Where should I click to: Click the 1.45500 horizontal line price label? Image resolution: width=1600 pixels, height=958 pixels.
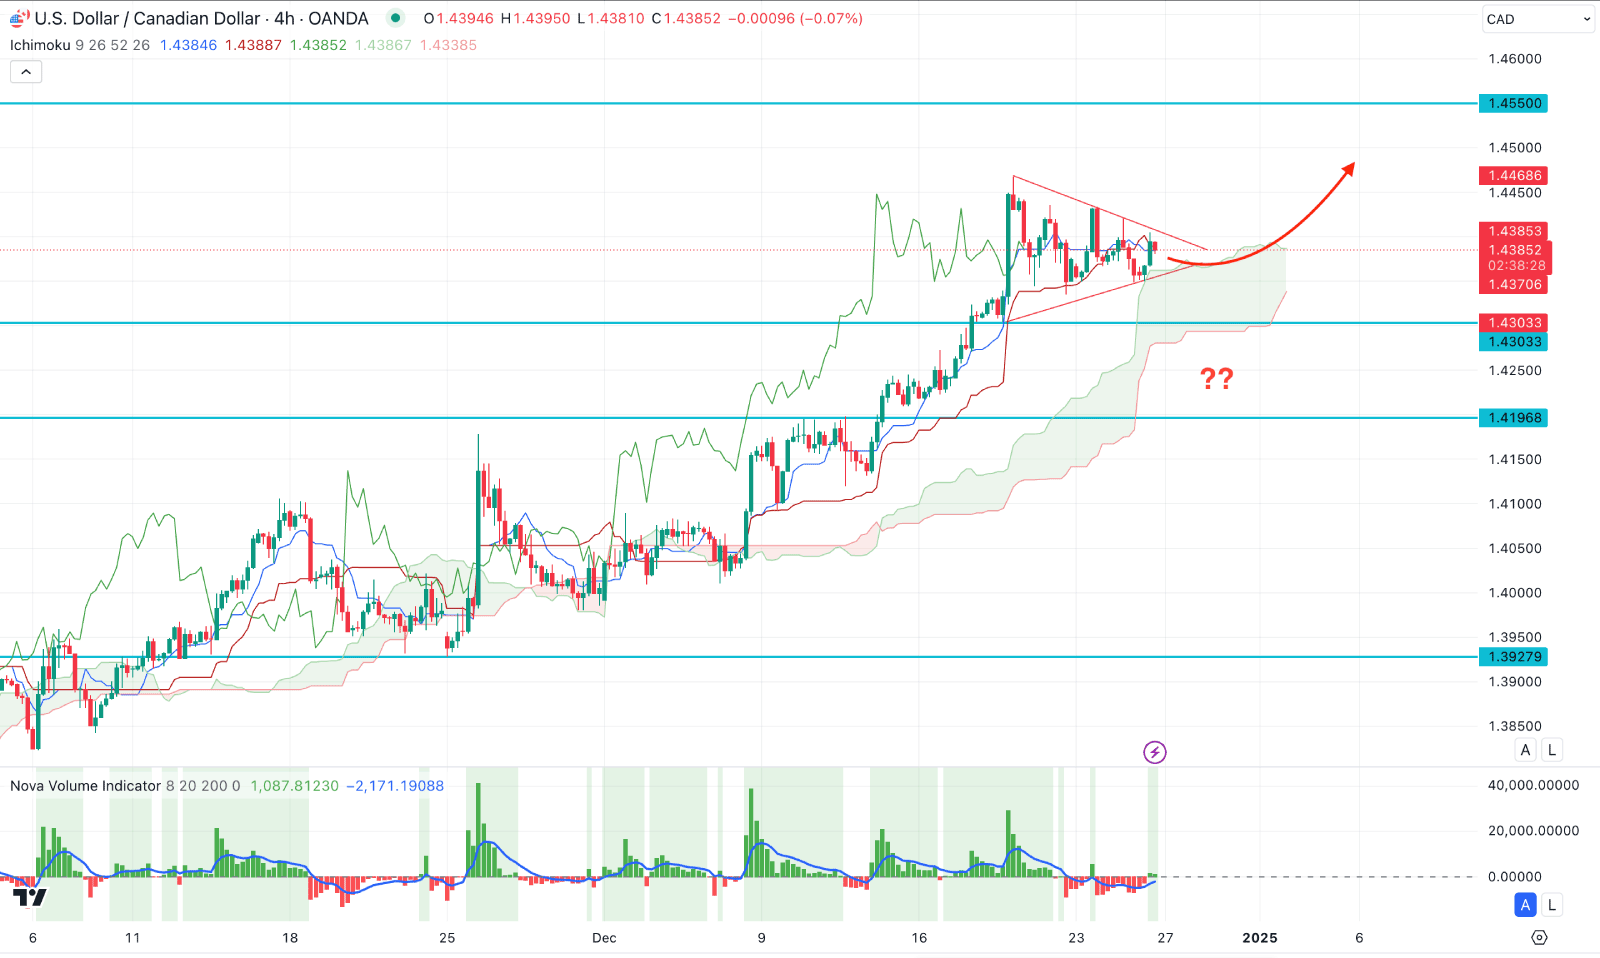point(1514,103)
